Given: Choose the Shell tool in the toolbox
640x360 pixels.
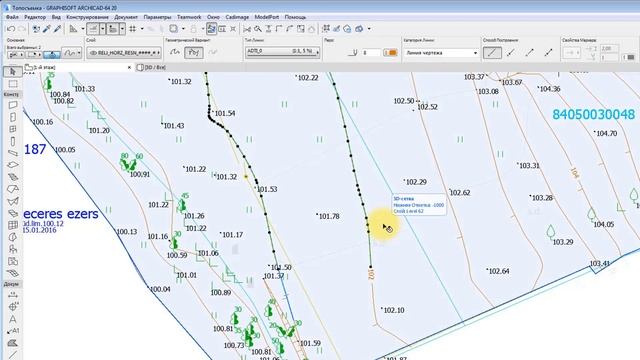Looking at the screenshot, I should [13, 201].
